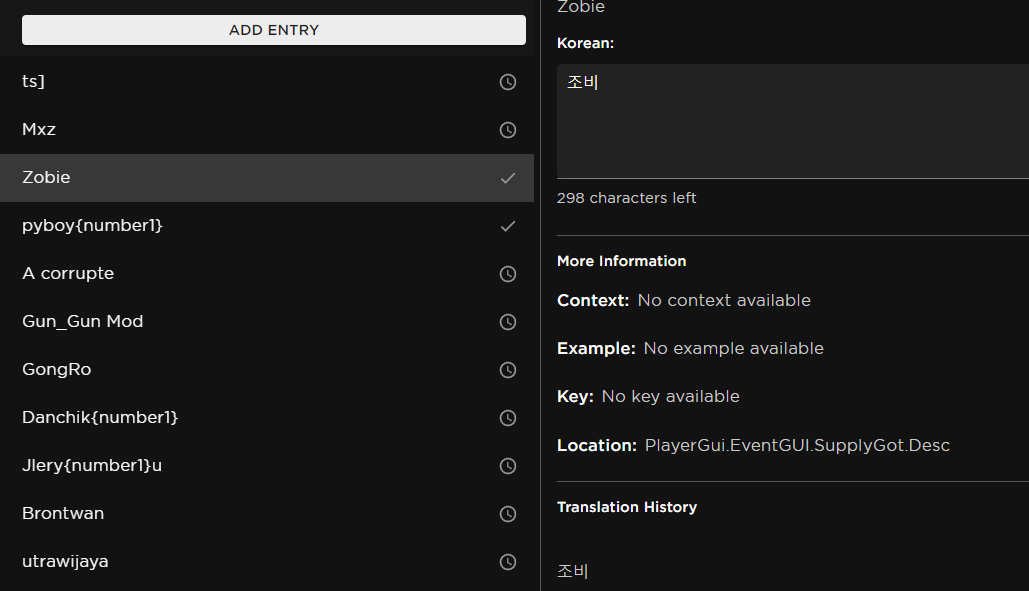
Task: Click the clock icon next to utrawijaya
Action: point(507,562)
